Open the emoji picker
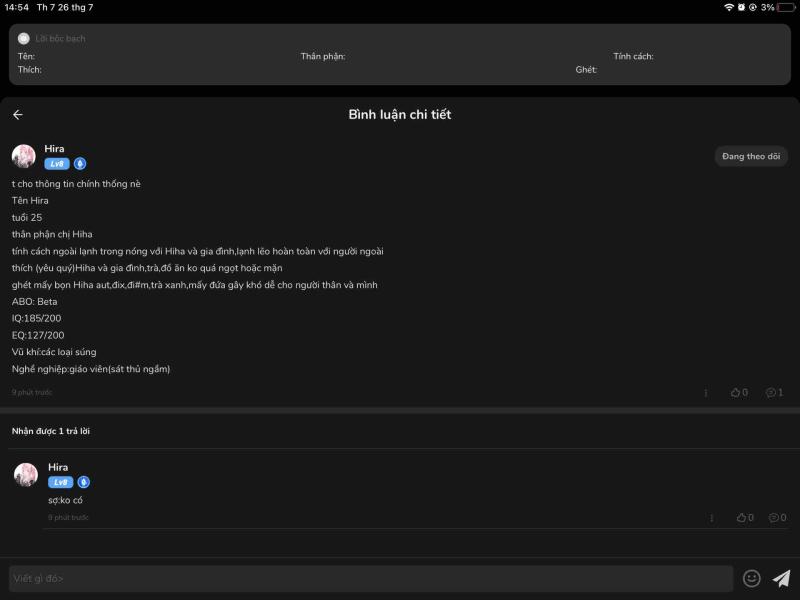The width and height of the screenshot is (800, 600). click(x=752, y=578)
